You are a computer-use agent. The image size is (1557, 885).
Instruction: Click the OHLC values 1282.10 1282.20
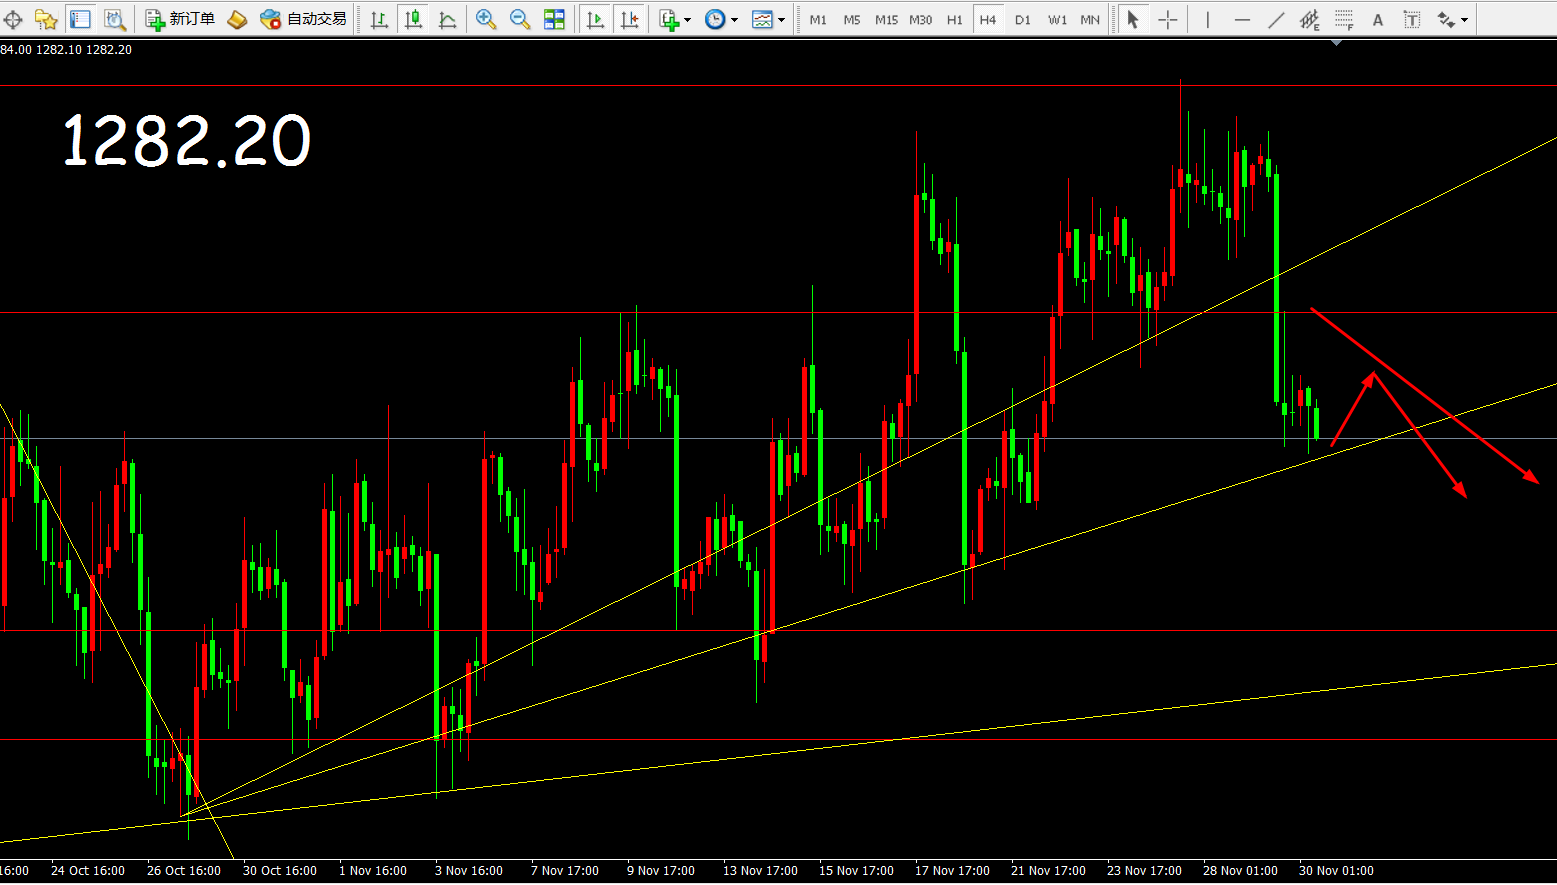[x=84, y=49]
